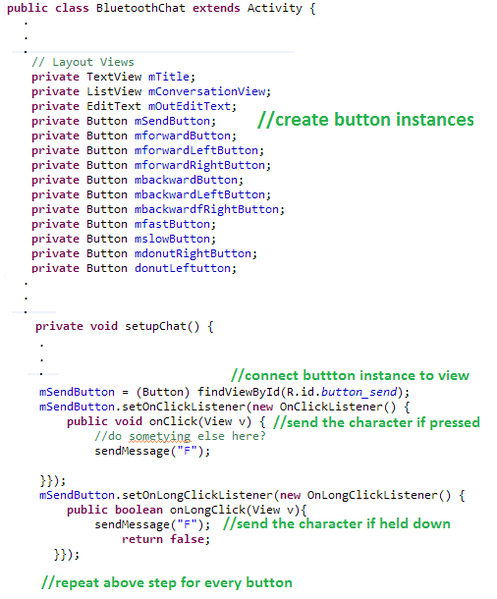Click the '//repeat above step for every button' annotation

coord(167,583)
